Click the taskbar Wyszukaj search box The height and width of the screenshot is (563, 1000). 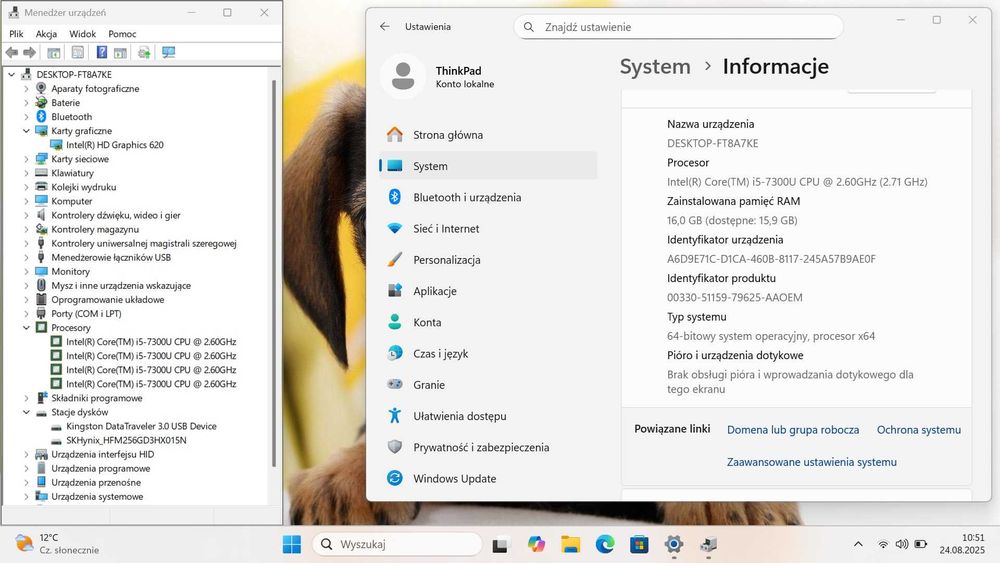coord(397,544)
